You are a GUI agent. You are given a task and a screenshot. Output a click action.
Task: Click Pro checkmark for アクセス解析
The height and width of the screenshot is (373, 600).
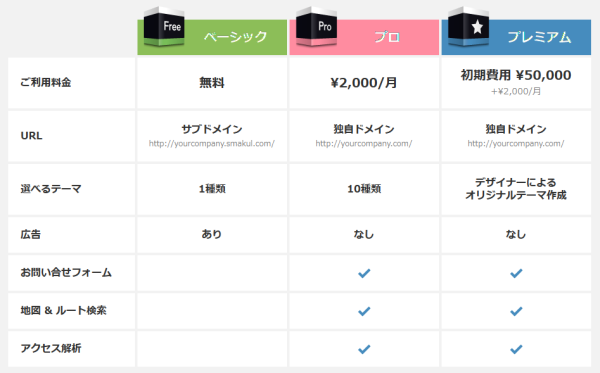(x=364, y=349)
